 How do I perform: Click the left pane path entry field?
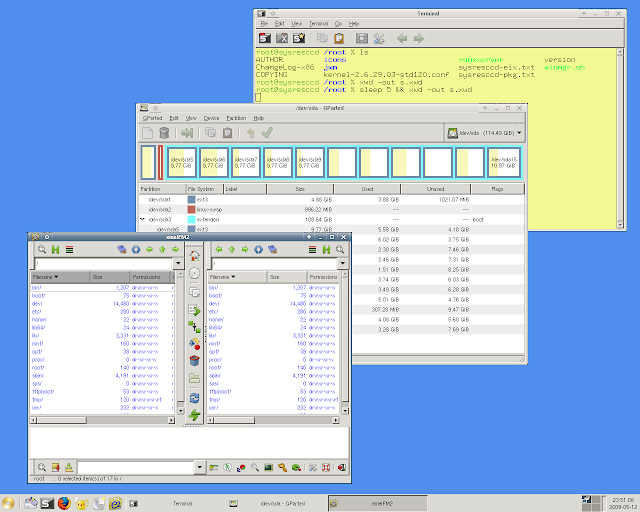tap(104, 264)
